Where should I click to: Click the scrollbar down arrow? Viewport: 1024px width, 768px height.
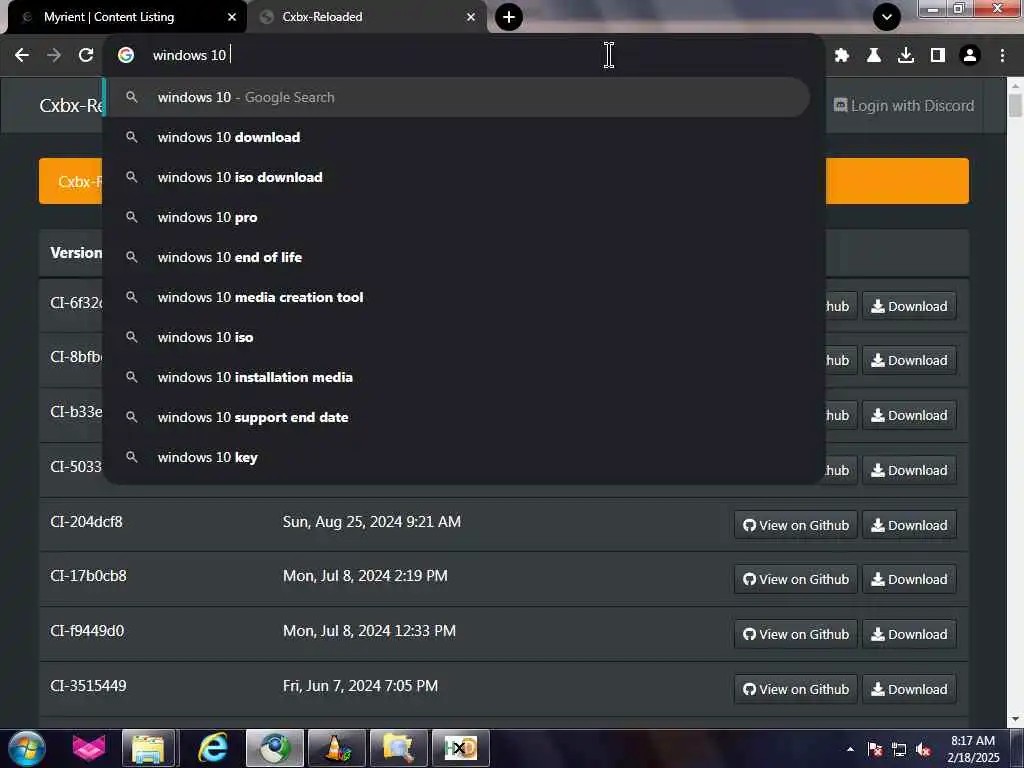coord(1015,719)
